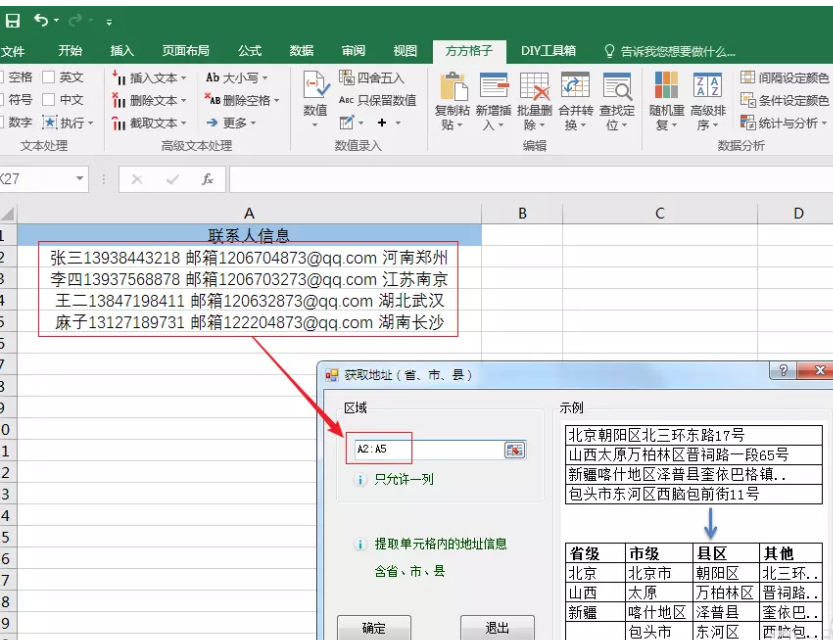833x640 pixels.
Task: Click the 条件设定颜色 tool
Action: [784, 100]
